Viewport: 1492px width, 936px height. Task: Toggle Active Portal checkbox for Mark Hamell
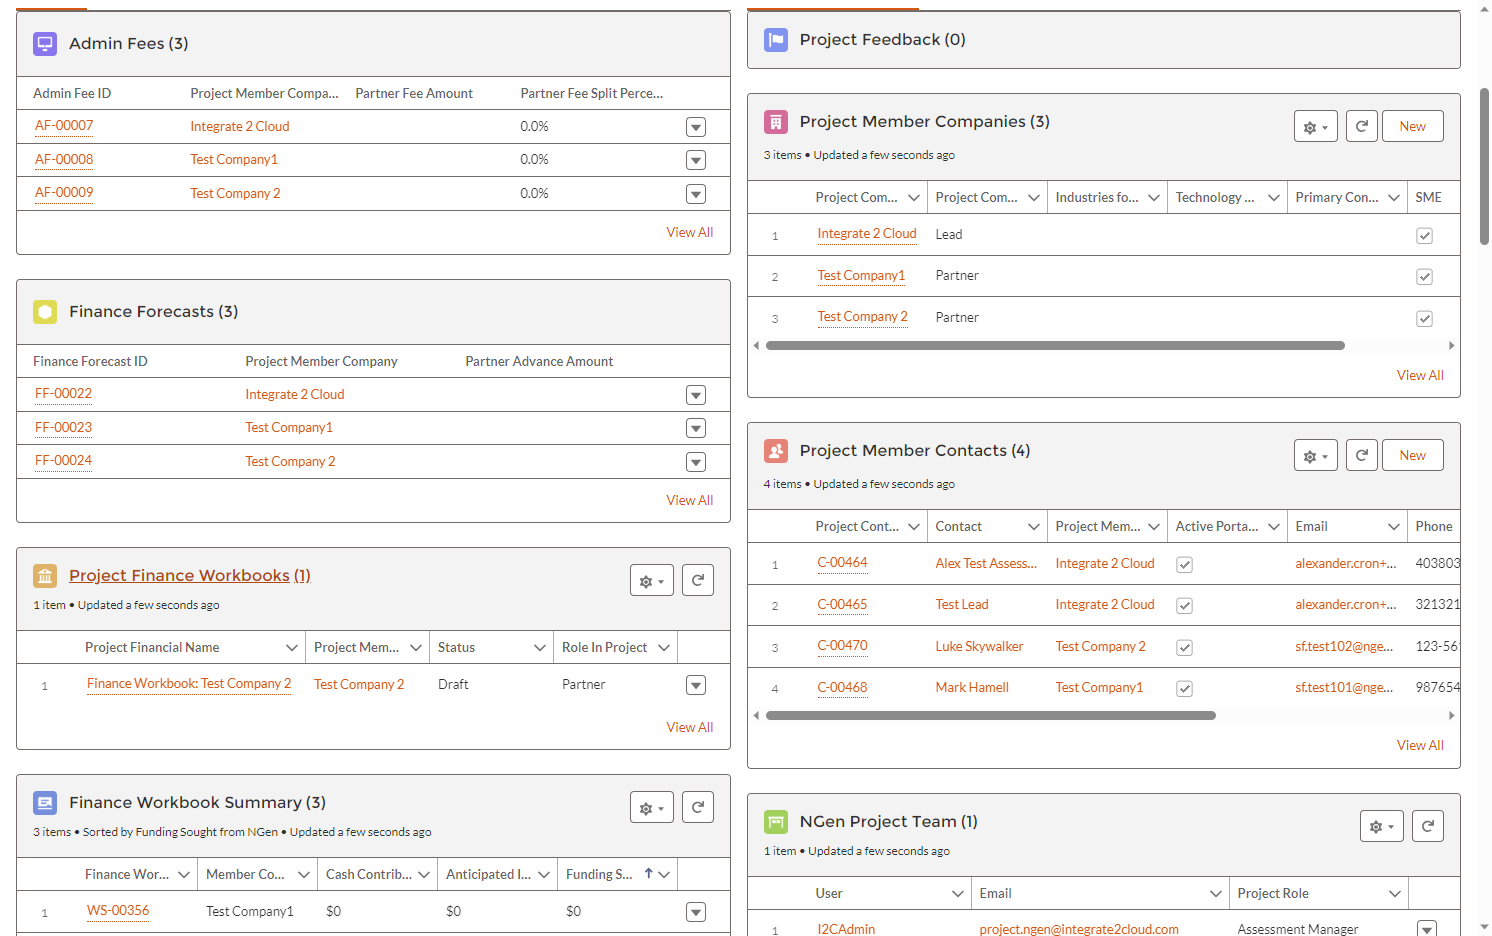pyautogui.click(x=1185, y=689)
